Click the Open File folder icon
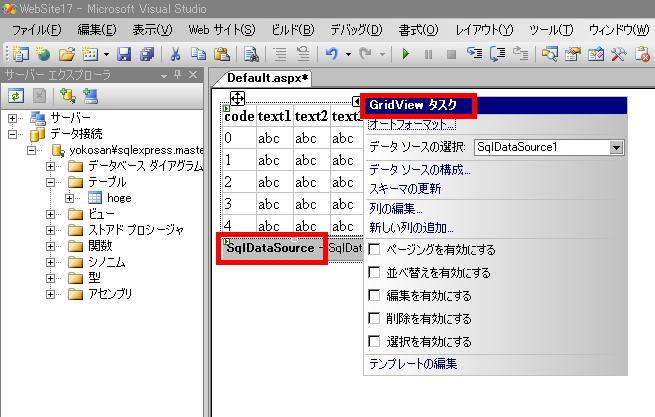The width and height of the screenshot is (655, 417). tap(66, 54)
